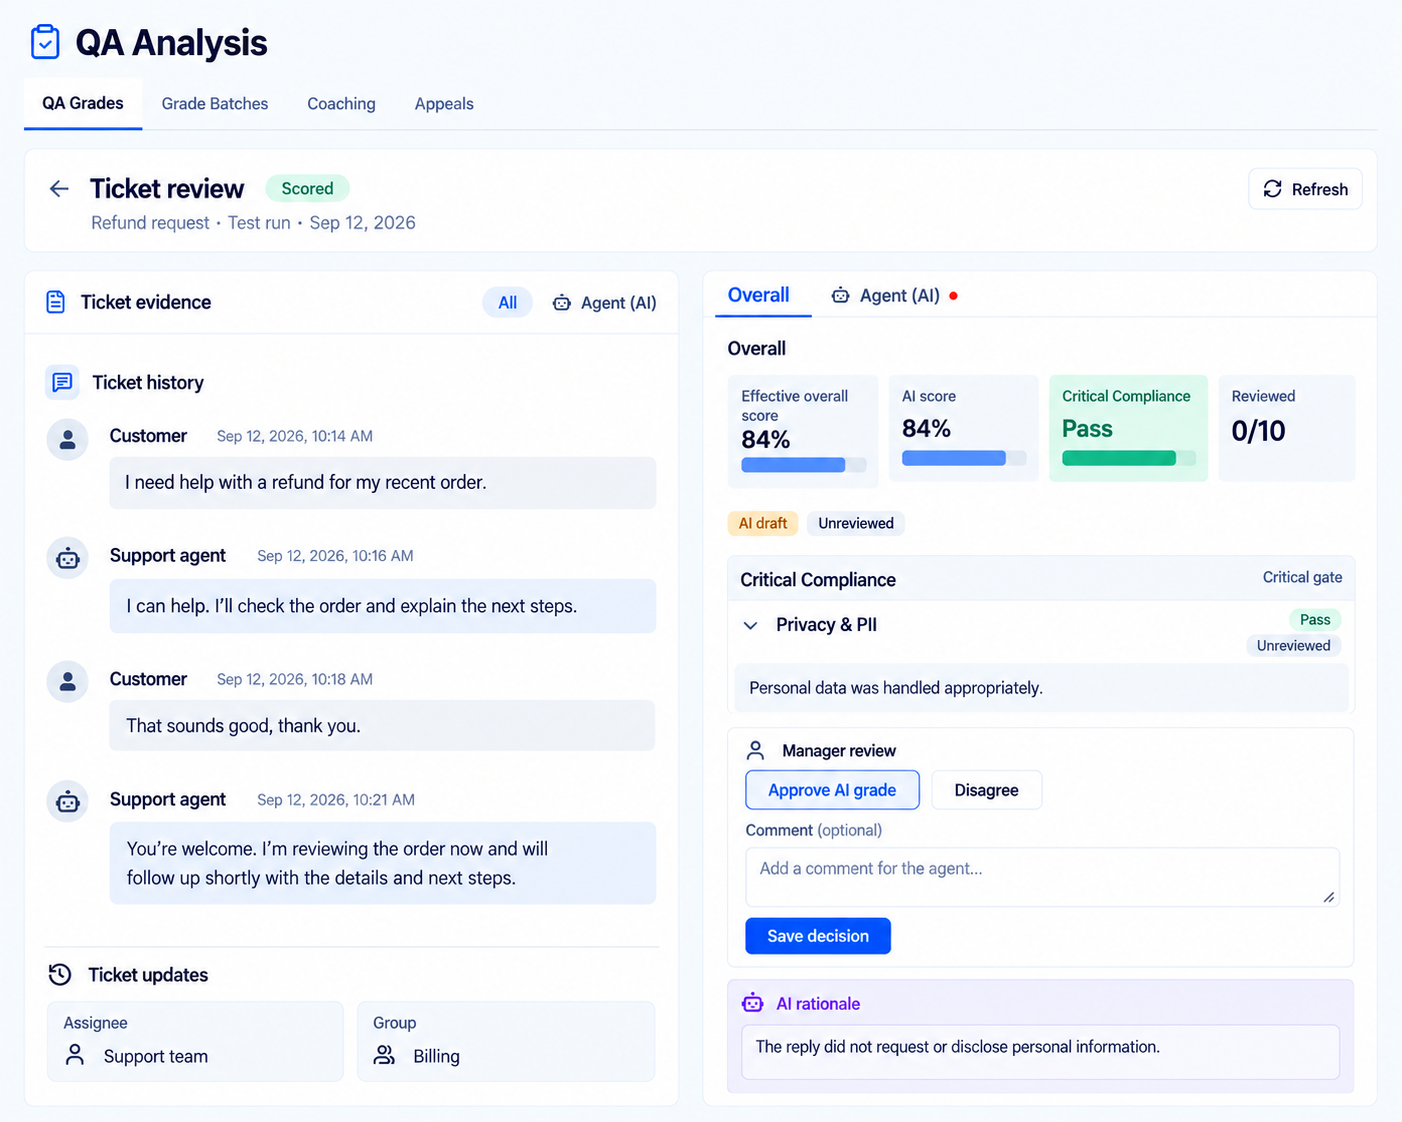Click the AI score progress bar

click(964, 458)
